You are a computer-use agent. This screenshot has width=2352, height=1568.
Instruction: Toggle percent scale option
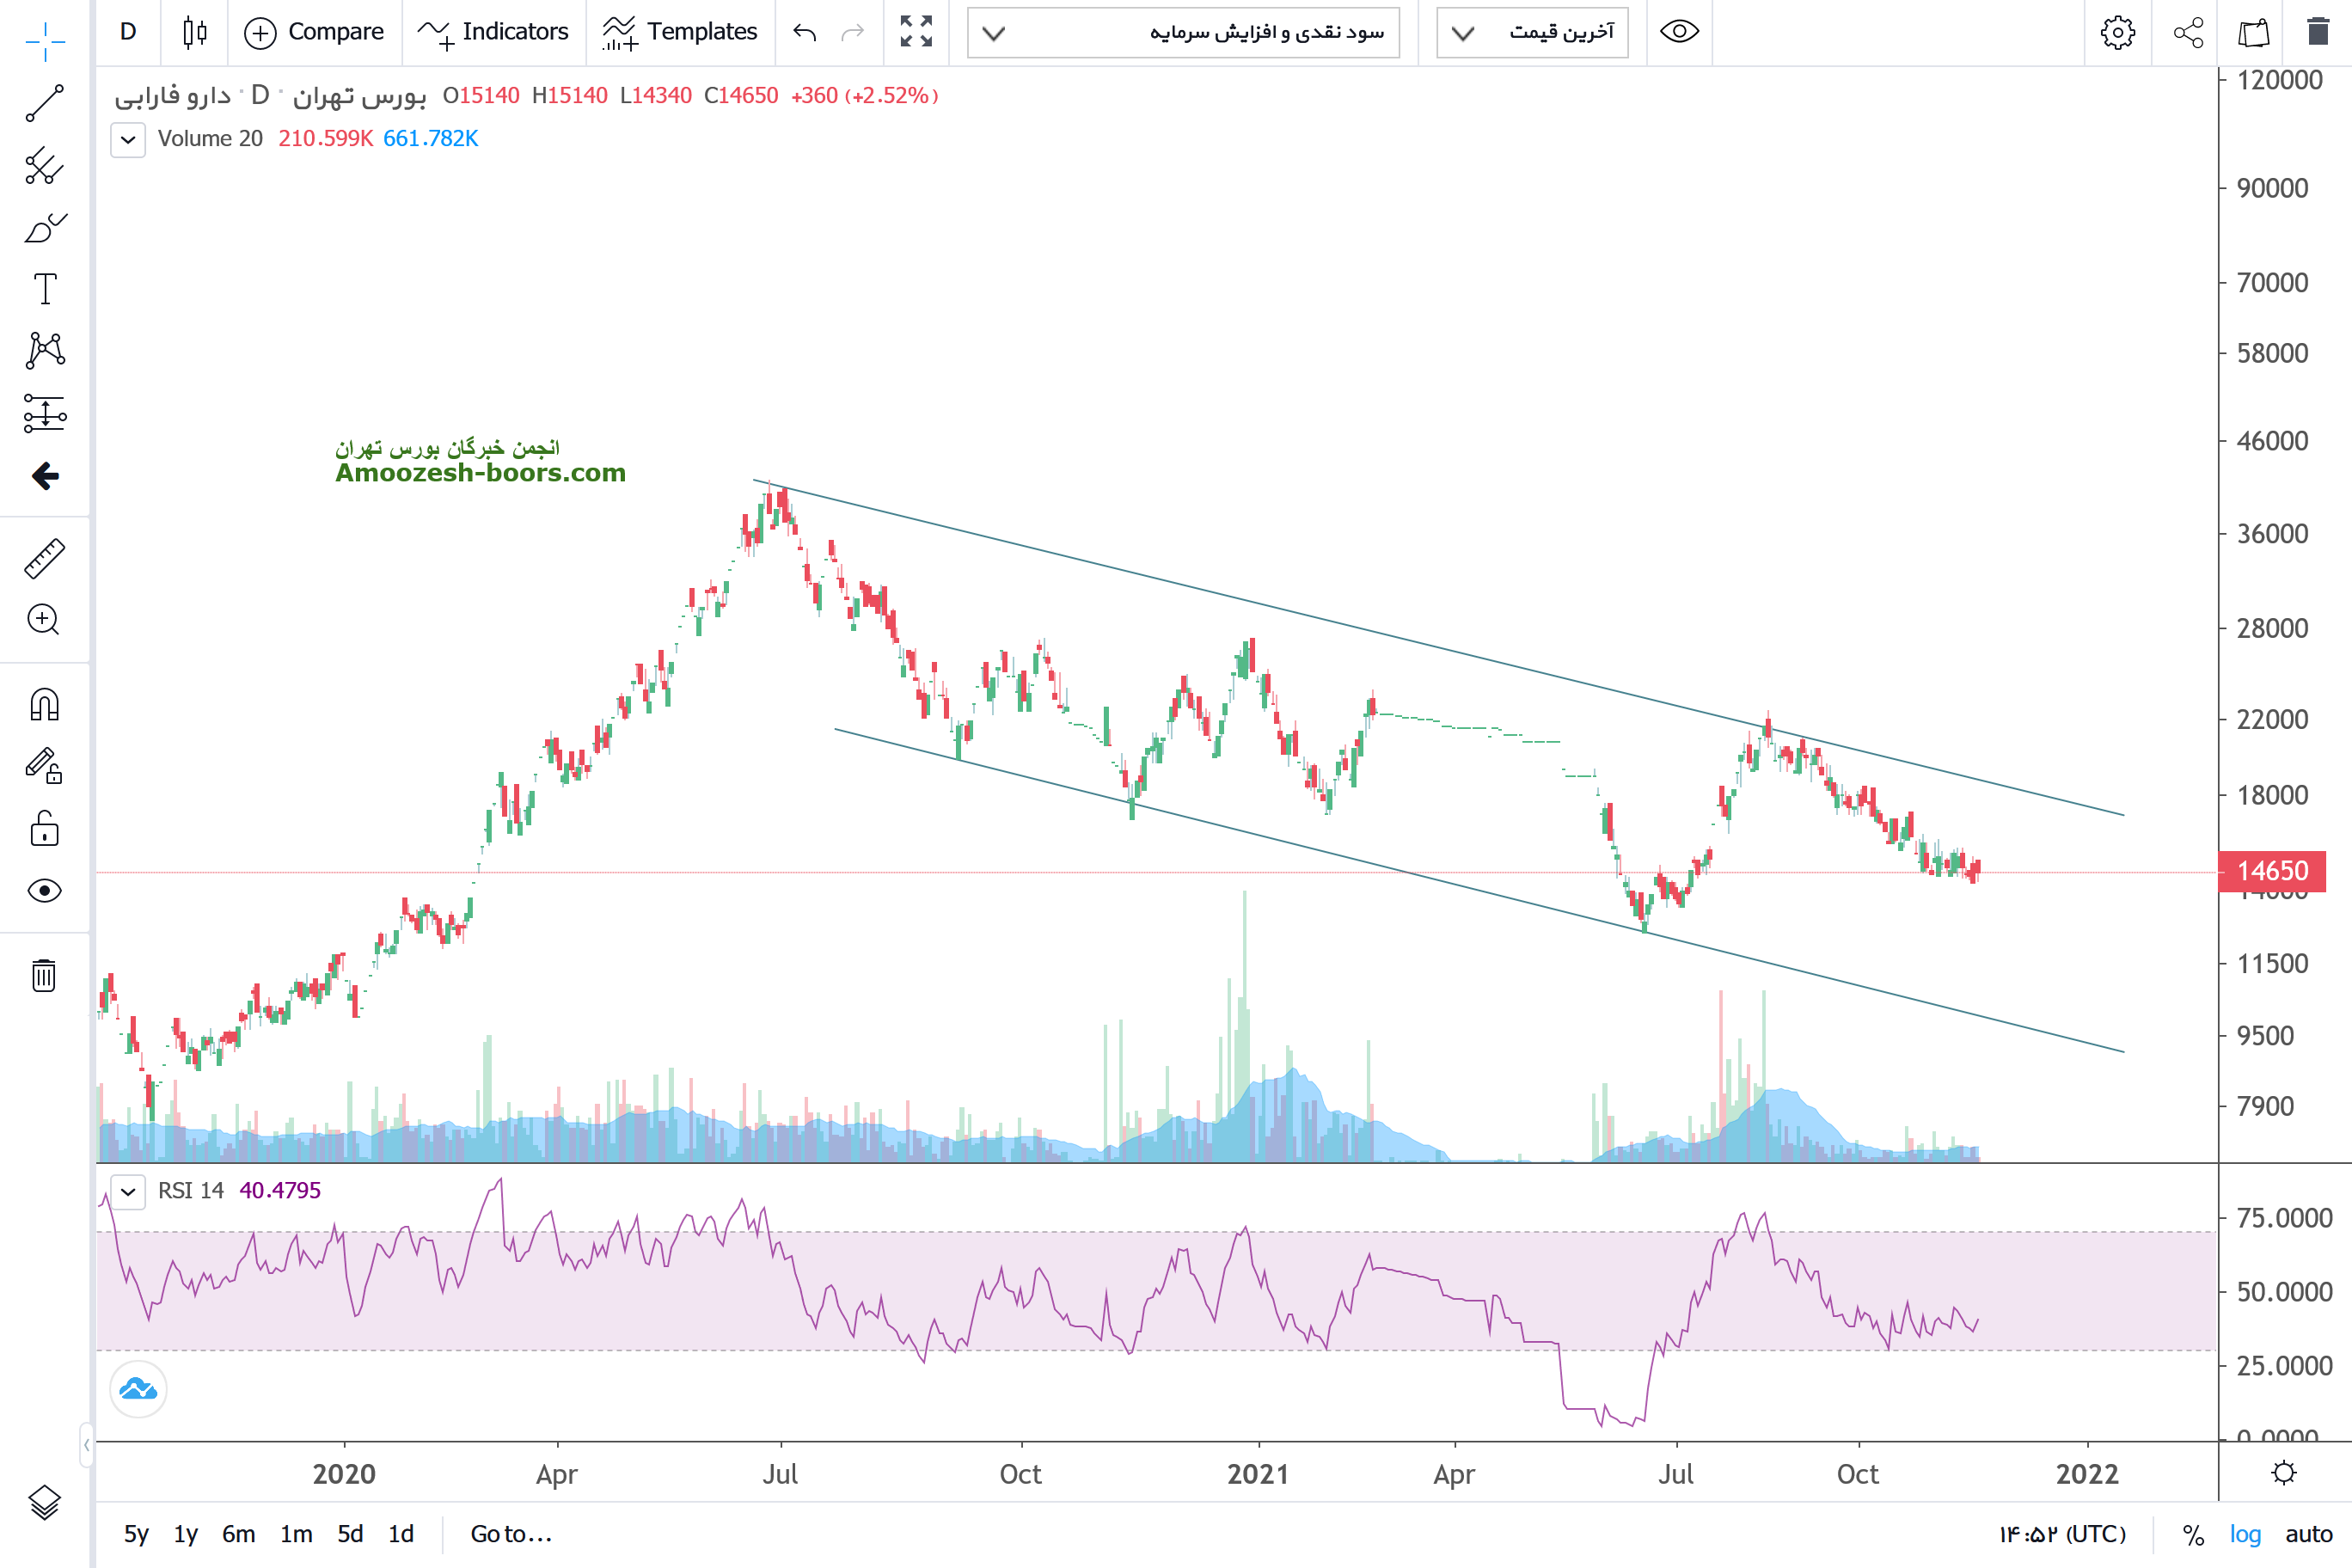tap(2193, 1534)
